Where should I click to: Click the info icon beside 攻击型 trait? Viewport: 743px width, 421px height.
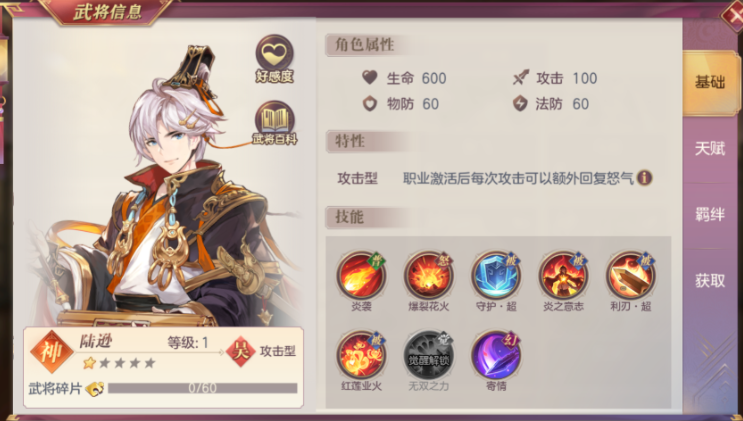[644, 178]
